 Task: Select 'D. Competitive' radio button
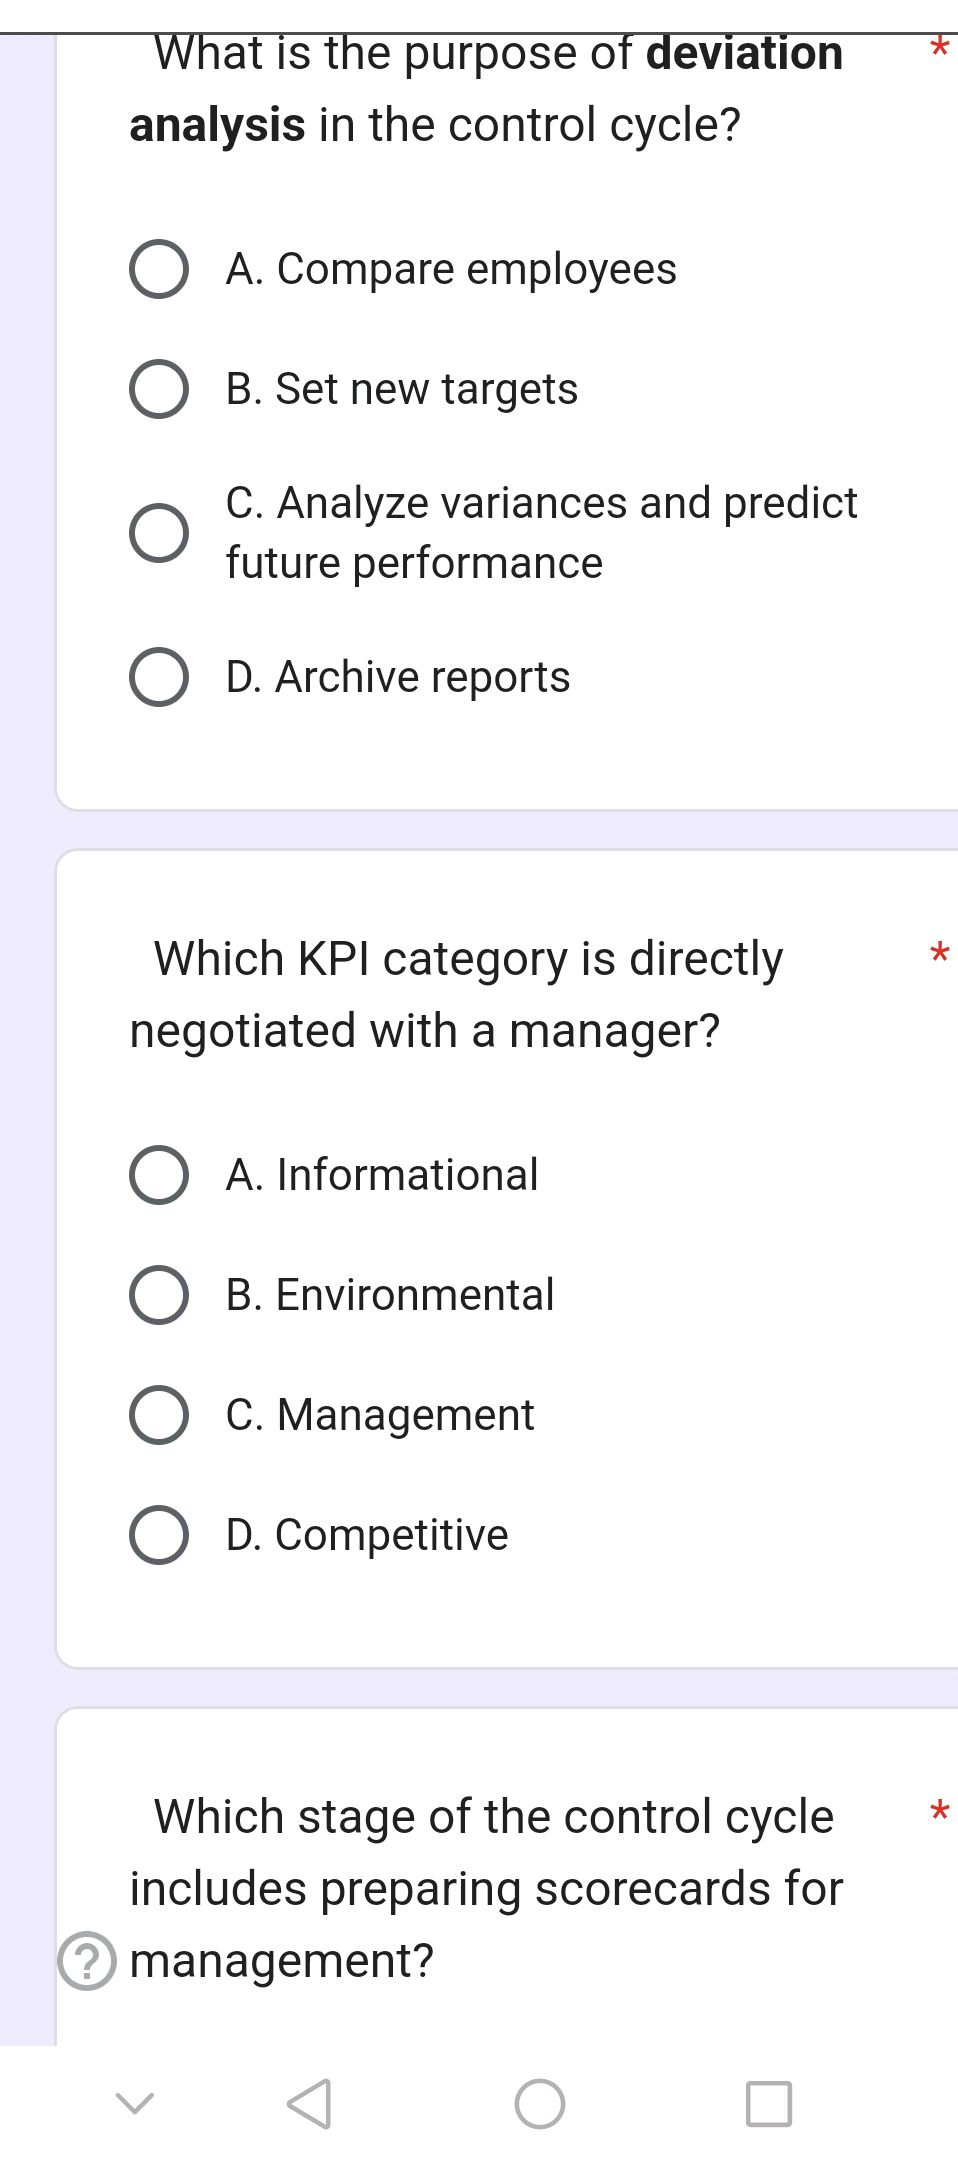tap(159, 1535)
